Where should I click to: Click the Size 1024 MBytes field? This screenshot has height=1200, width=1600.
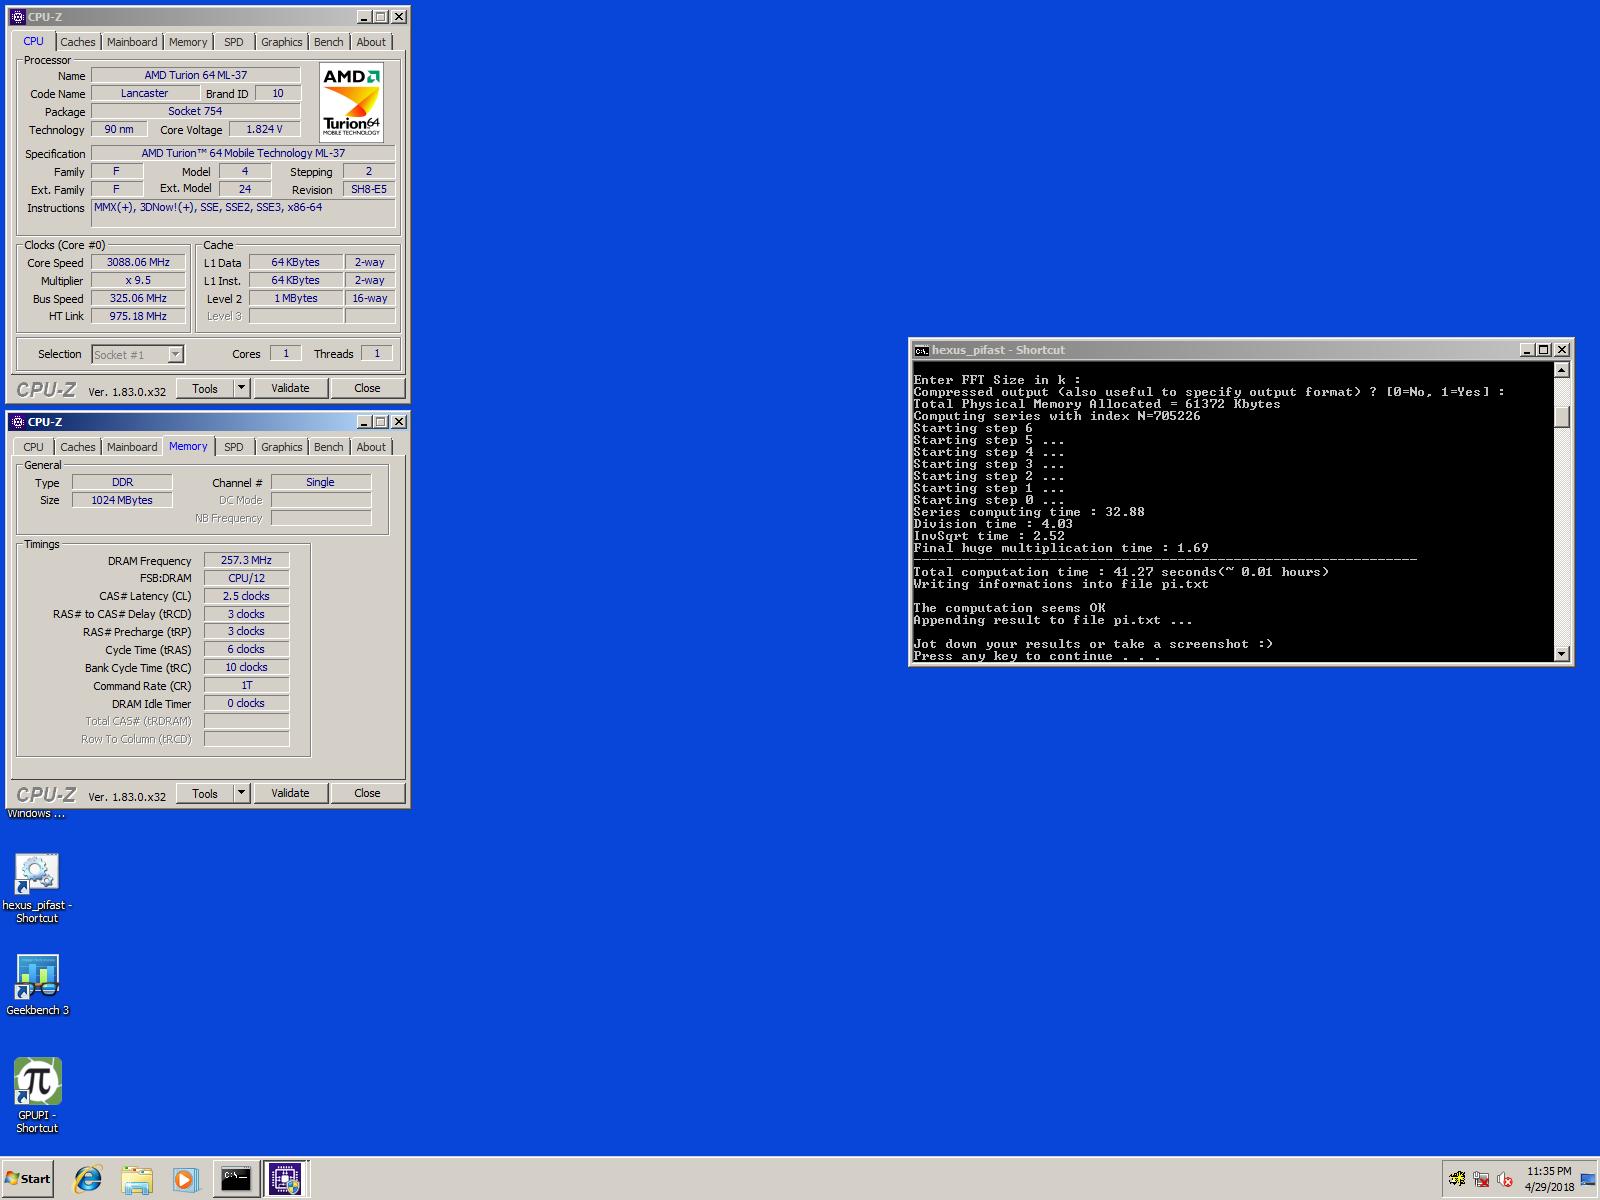(x=122, y=500)
